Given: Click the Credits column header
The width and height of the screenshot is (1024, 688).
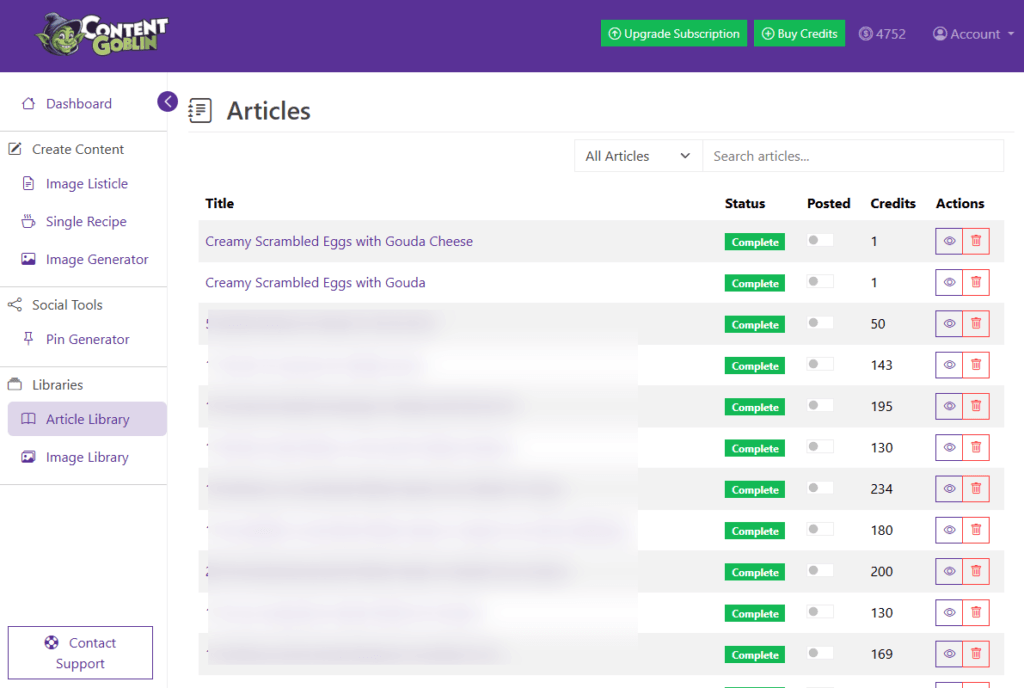Looking at the screenshot, I should coord(893,203).
